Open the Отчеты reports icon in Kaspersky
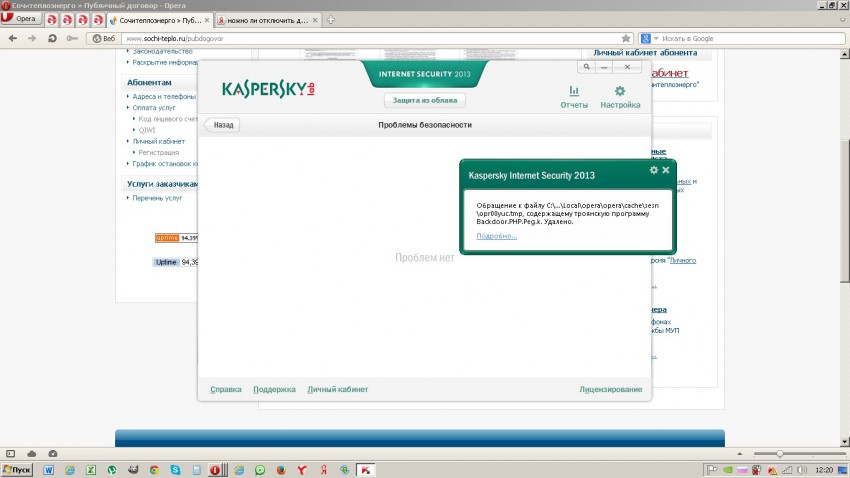Image resolution: width=850 pixels, height=478 pixels. click(574, 96)
